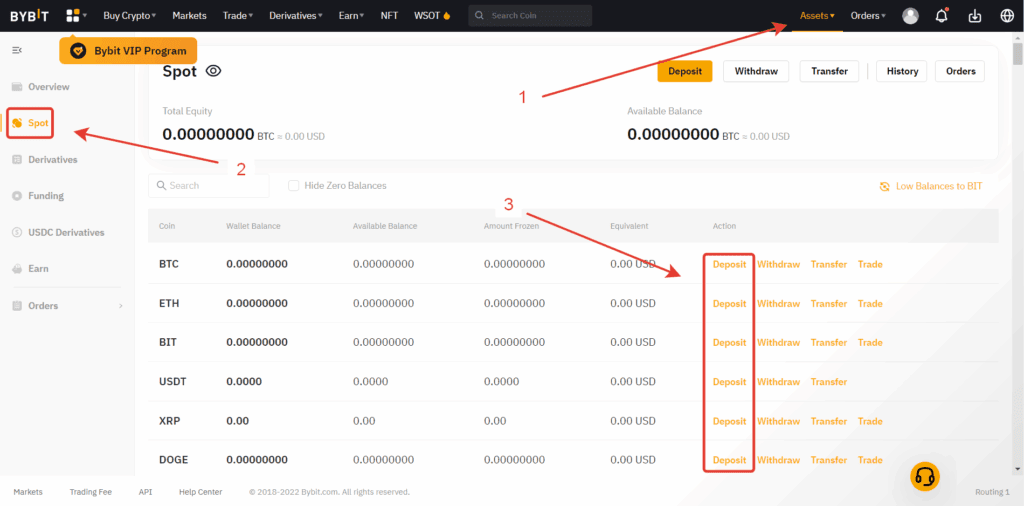Click the notification bell icon
Image resolution: width=1024 pixels, height=506 pixels.
pyautogui.click(x=941, y=16)
